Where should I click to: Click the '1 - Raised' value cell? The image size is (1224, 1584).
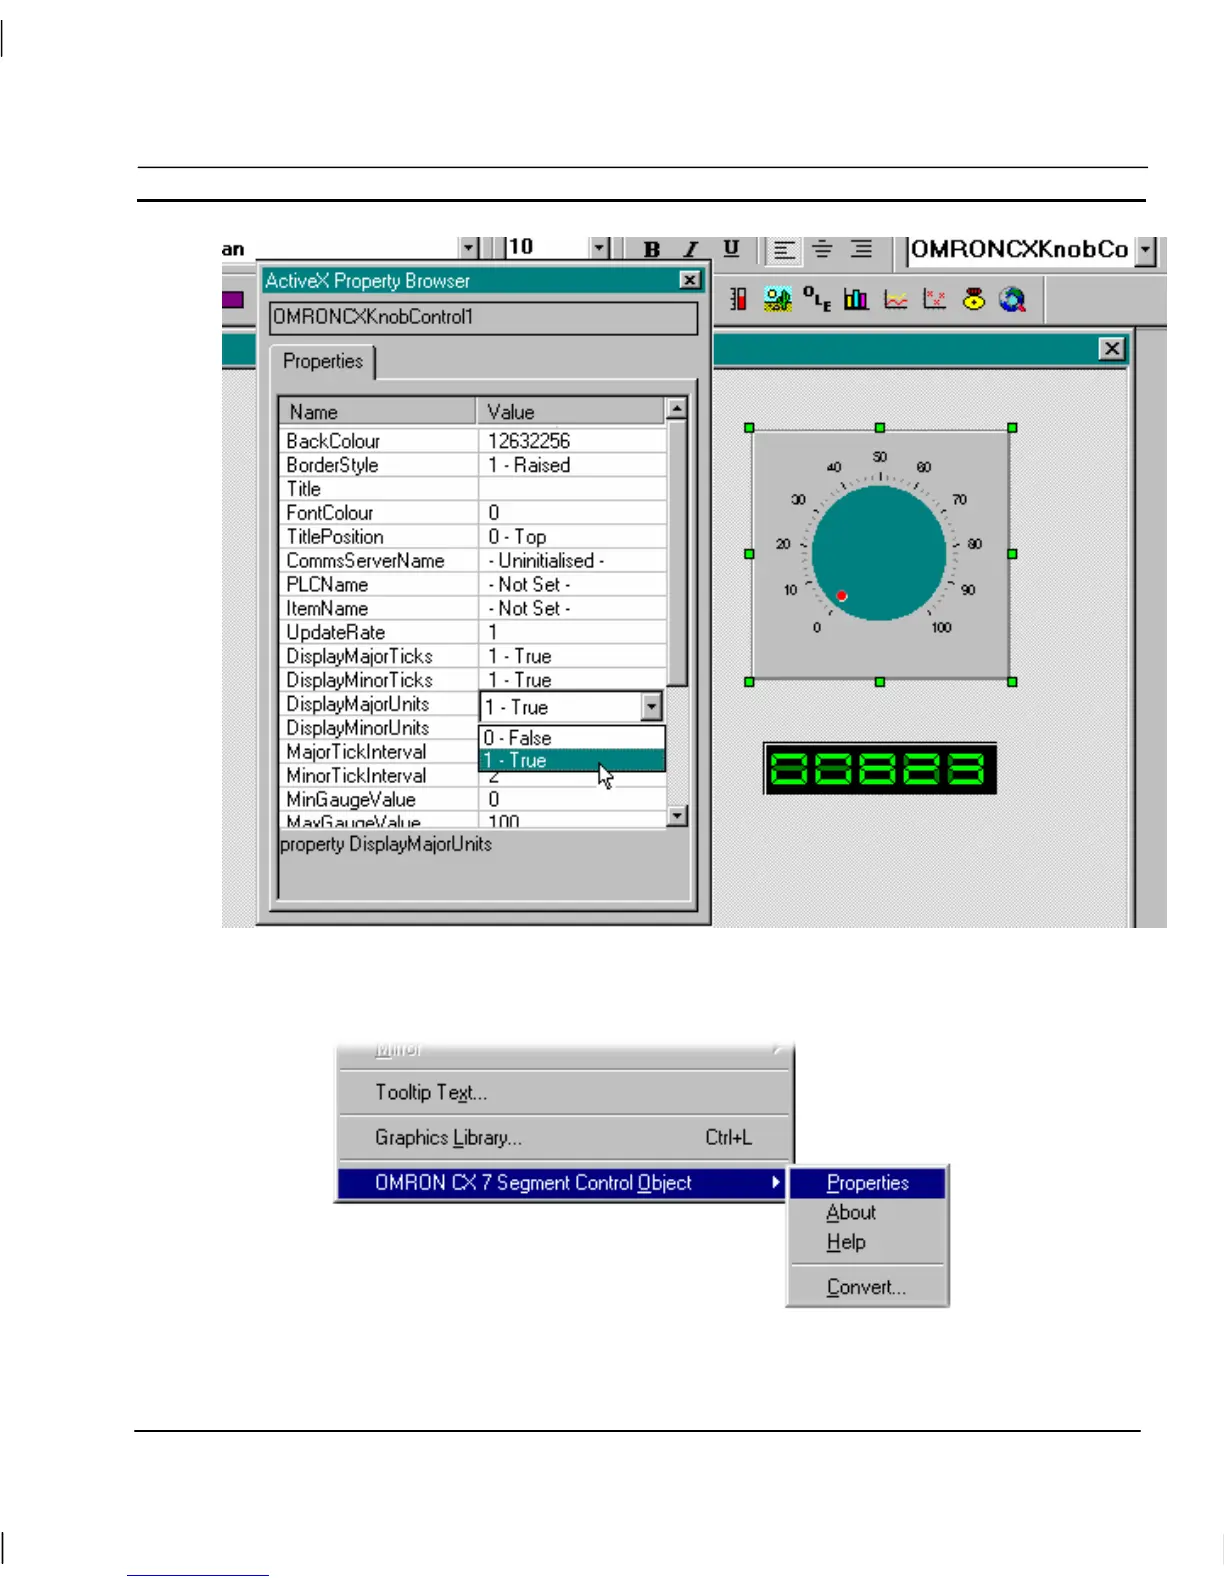click(572, 465)
